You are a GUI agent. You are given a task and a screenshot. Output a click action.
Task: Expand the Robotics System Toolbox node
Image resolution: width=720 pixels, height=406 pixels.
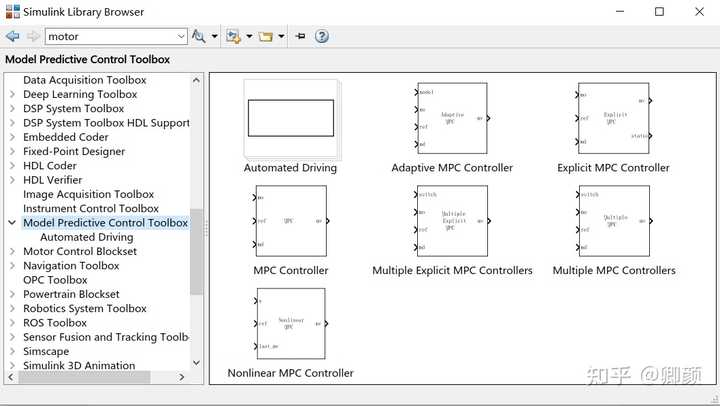coord(12,308)
